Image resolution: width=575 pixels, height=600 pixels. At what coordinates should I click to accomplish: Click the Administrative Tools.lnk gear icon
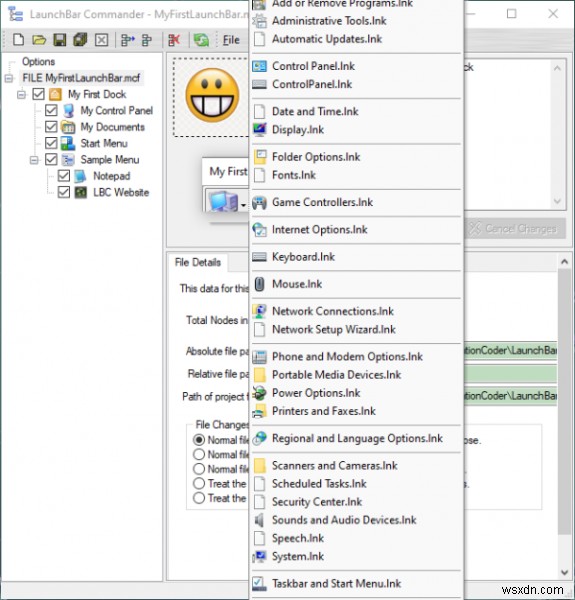pos(259,21)
